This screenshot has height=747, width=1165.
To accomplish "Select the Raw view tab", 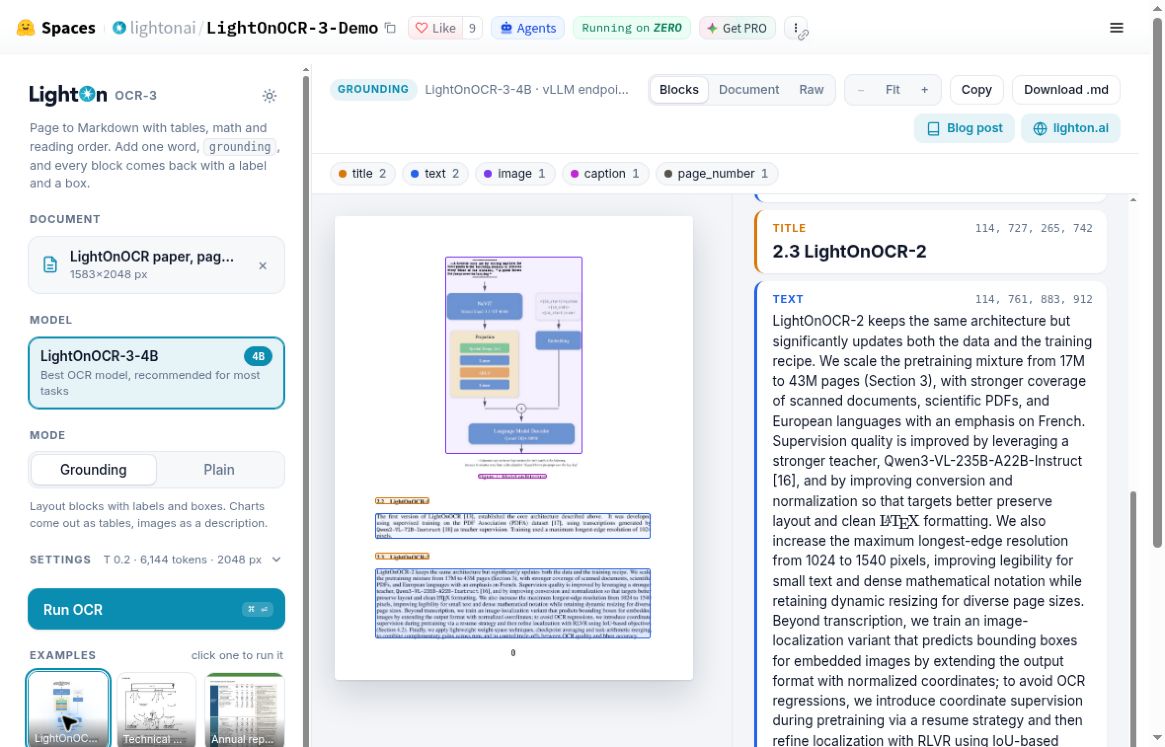I will [811, 90].
